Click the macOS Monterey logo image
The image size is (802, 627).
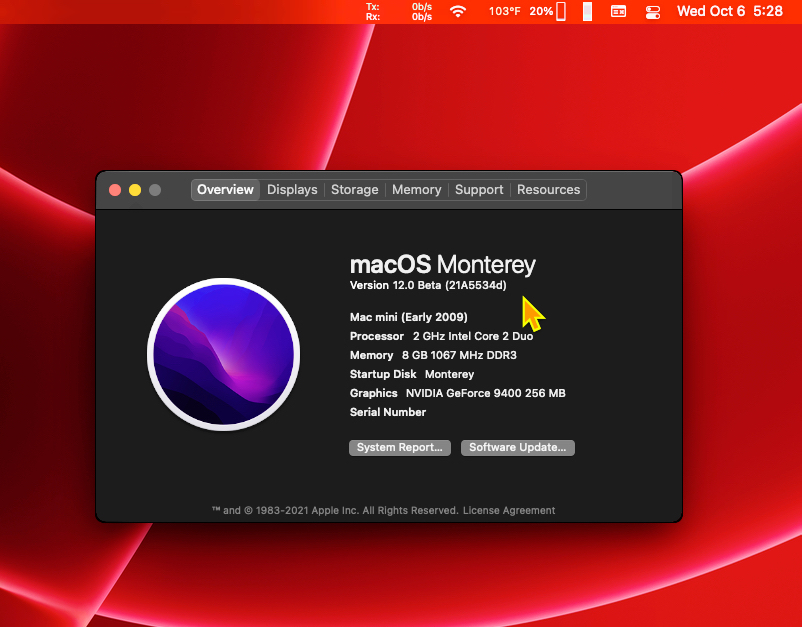click(224, 354)
